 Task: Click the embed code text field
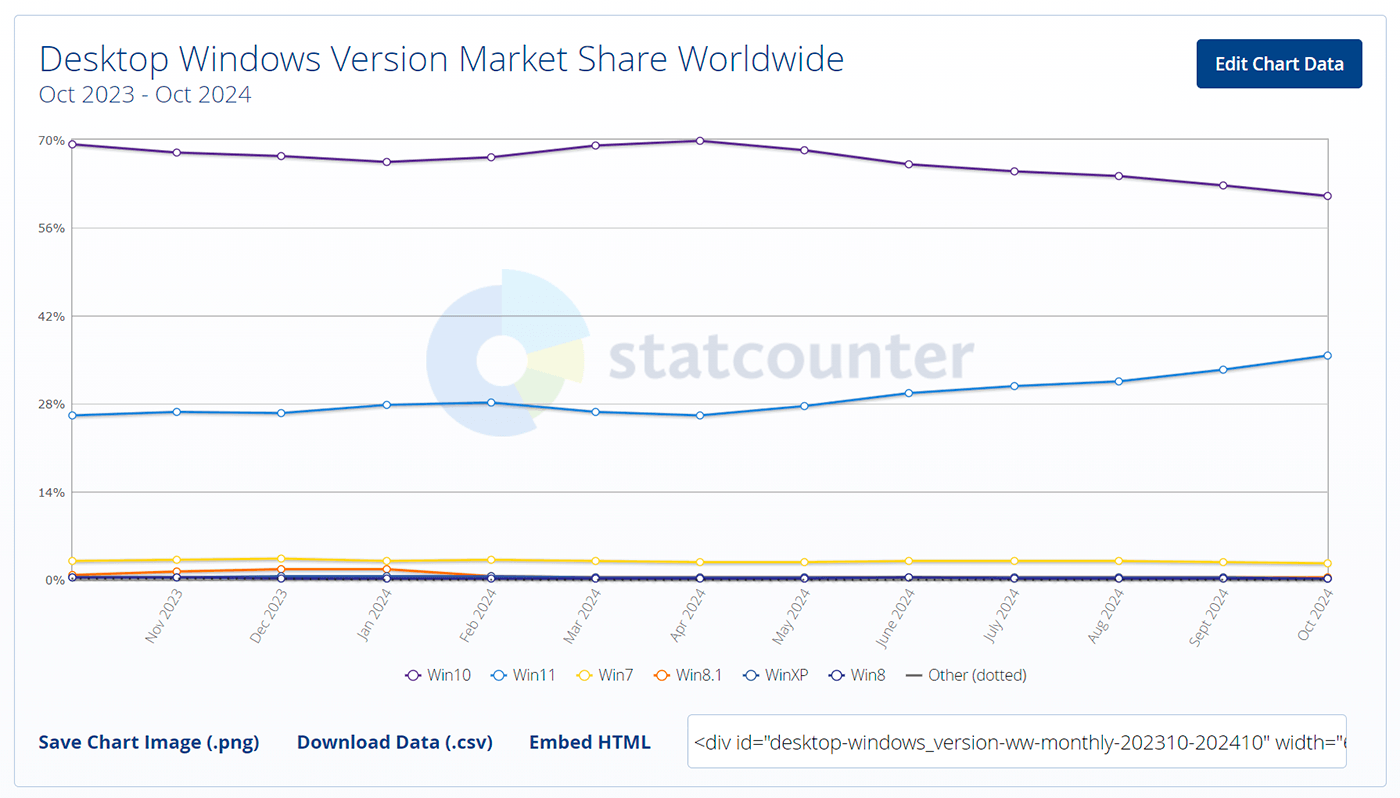pos(1016,742)
